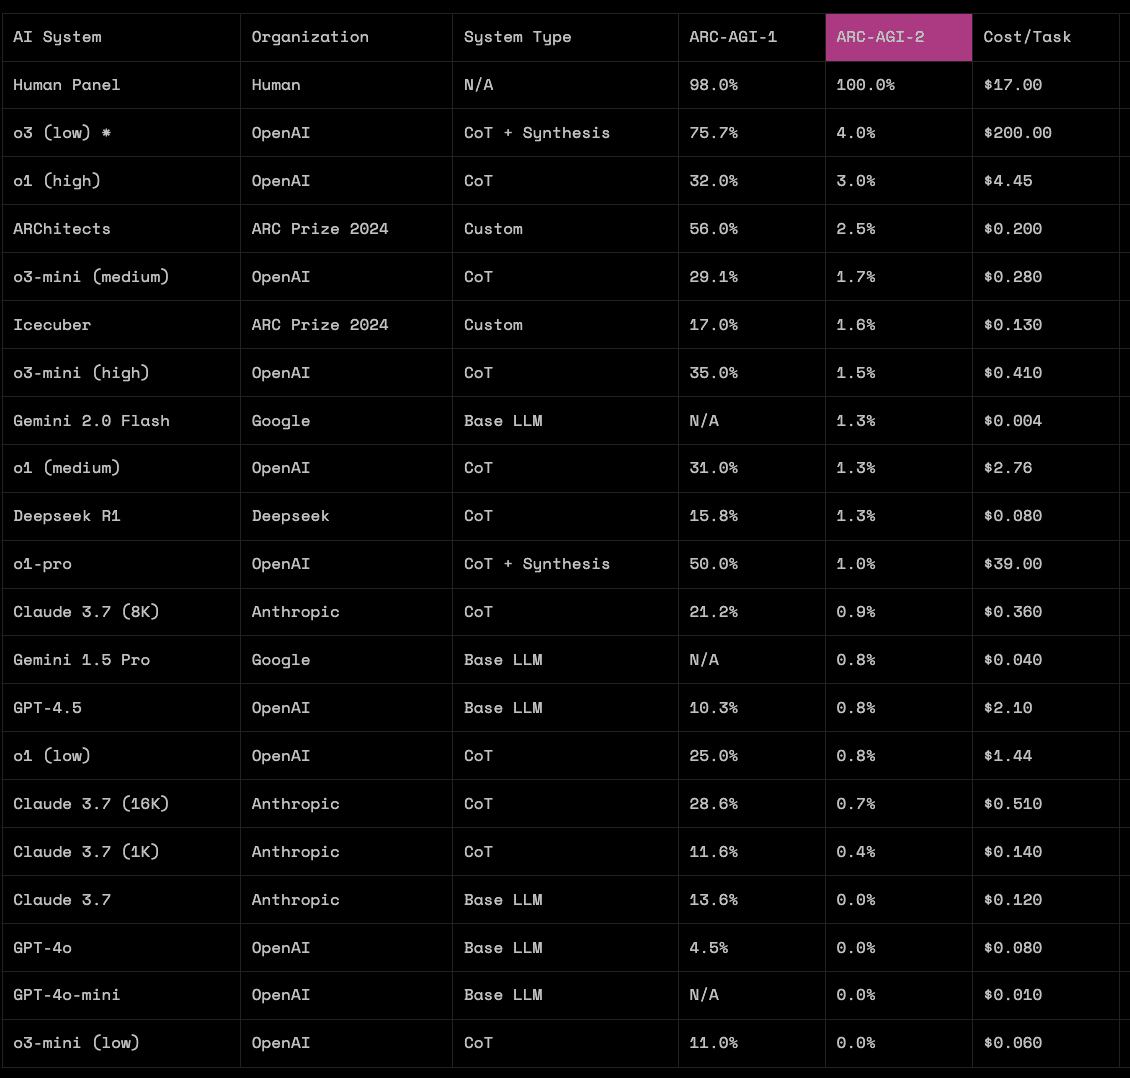1130x1078 pixels.
Task: Select the 4.0% ARC-AGI-2 score
Action: tap(855, 133)
